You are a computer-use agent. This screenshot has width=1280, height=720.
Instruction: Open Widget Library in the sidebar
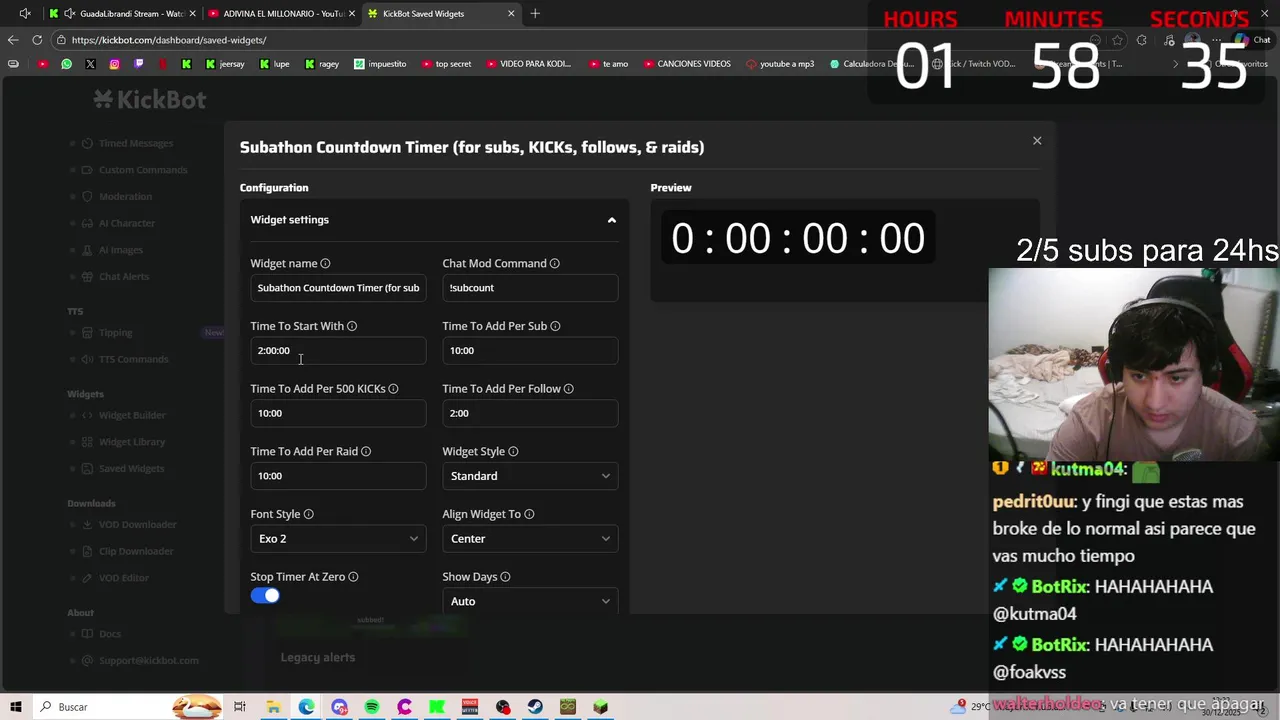[x=131, y=442]
